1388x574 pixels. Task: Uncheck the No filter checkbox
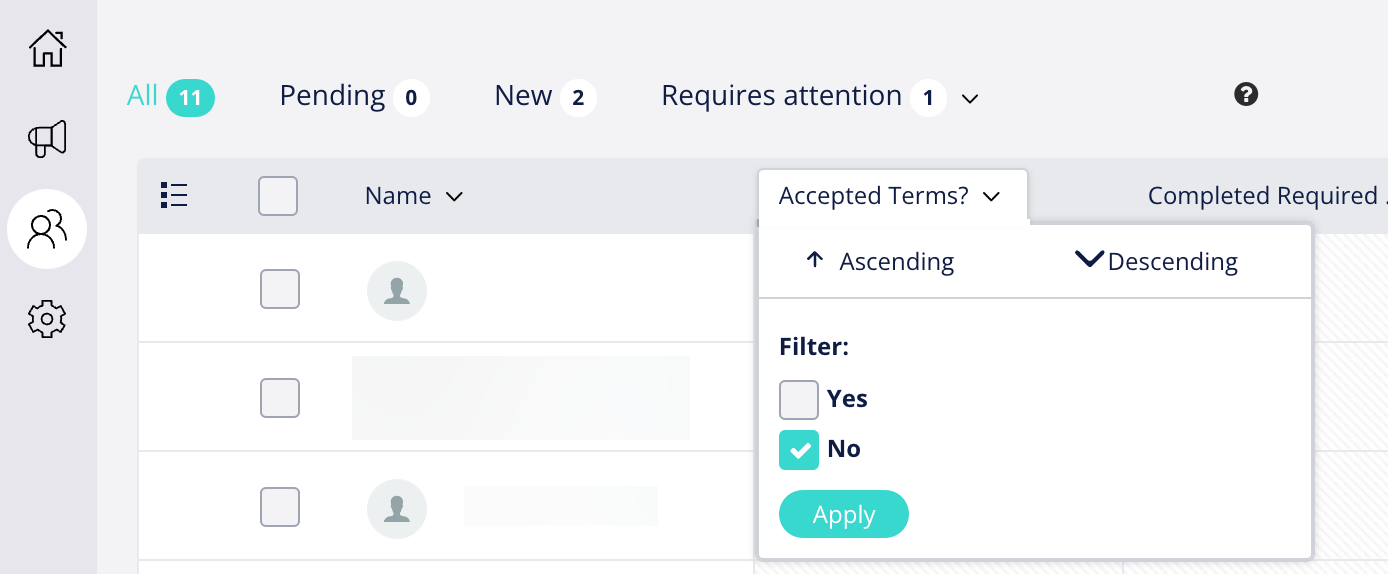(799, 450)
